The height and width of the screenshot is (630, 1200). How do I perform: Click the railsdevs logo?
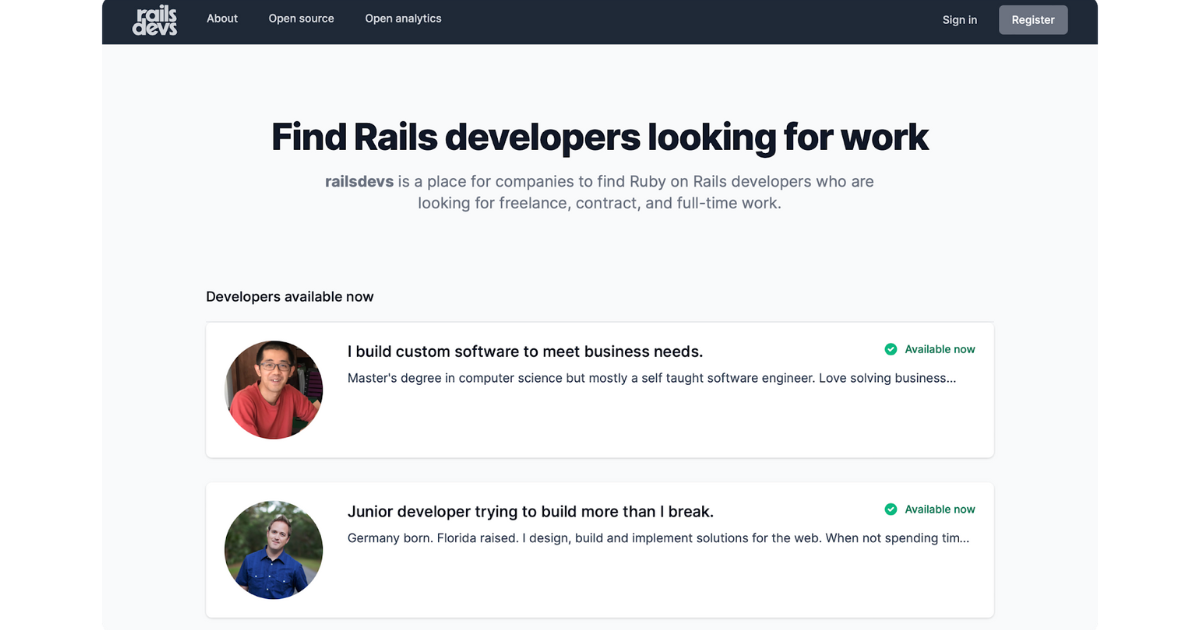tap(154, 20)
